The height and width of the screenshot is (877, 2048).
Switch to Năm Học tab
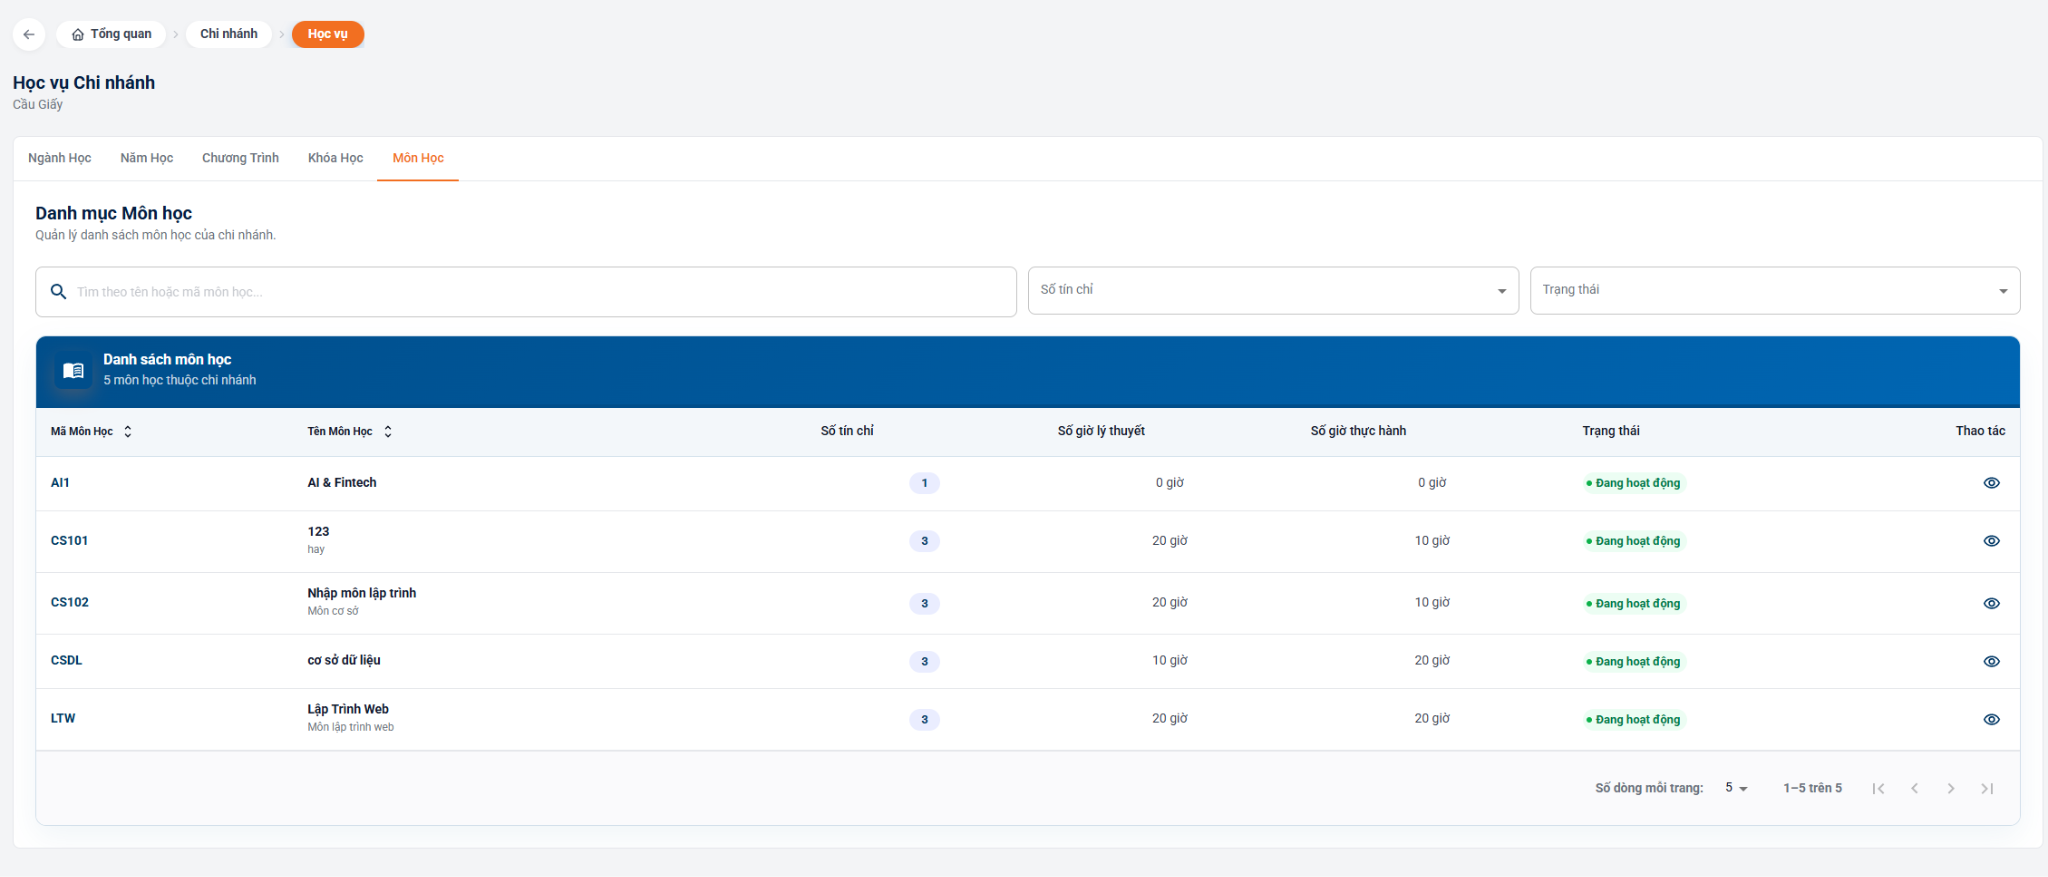coord(147,158)
